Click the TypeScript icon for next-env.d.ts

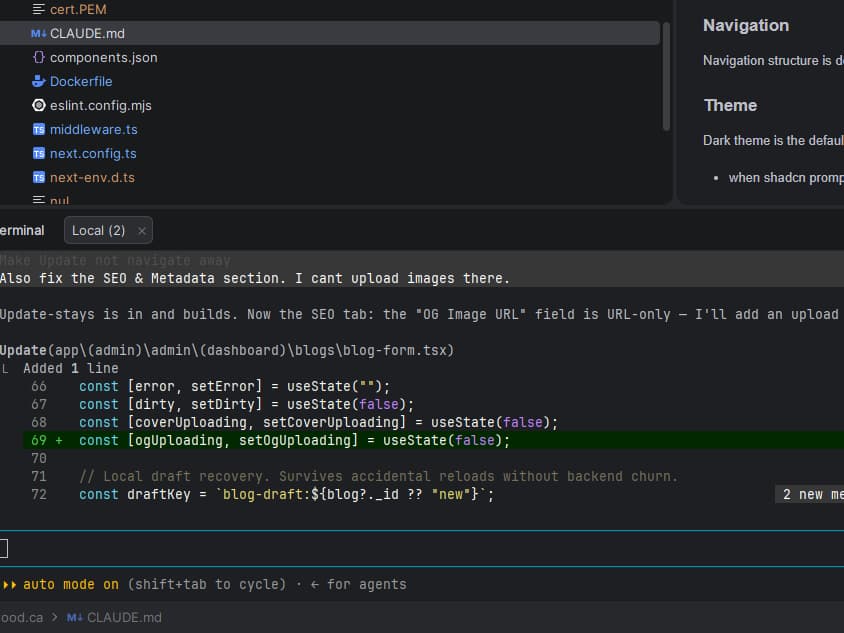coord(39,178)
